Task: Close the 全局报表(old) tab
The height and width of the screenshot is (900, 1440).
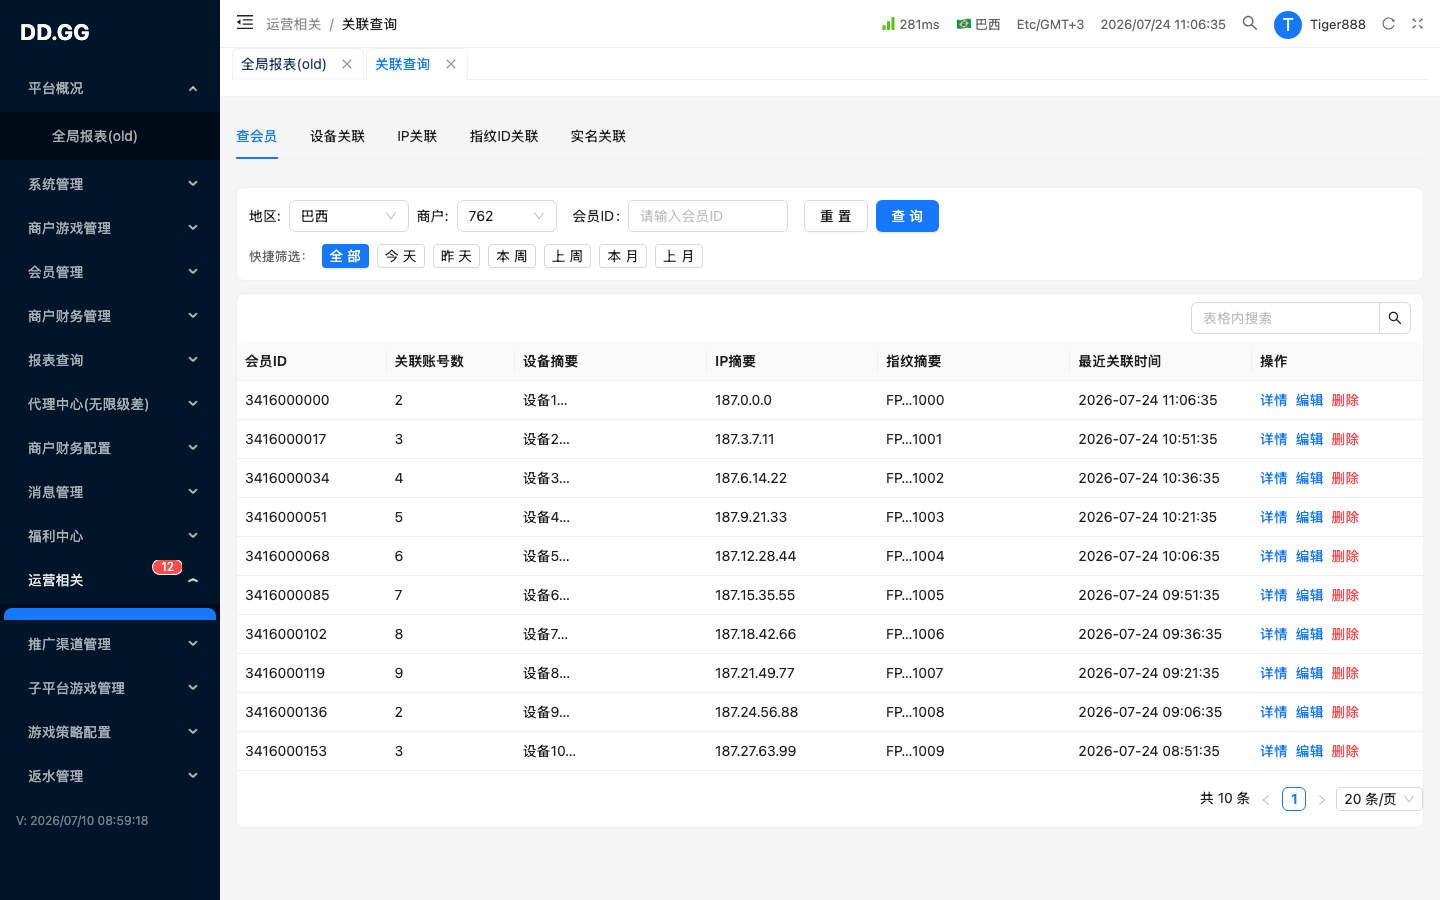Action: tap(347, 64)
